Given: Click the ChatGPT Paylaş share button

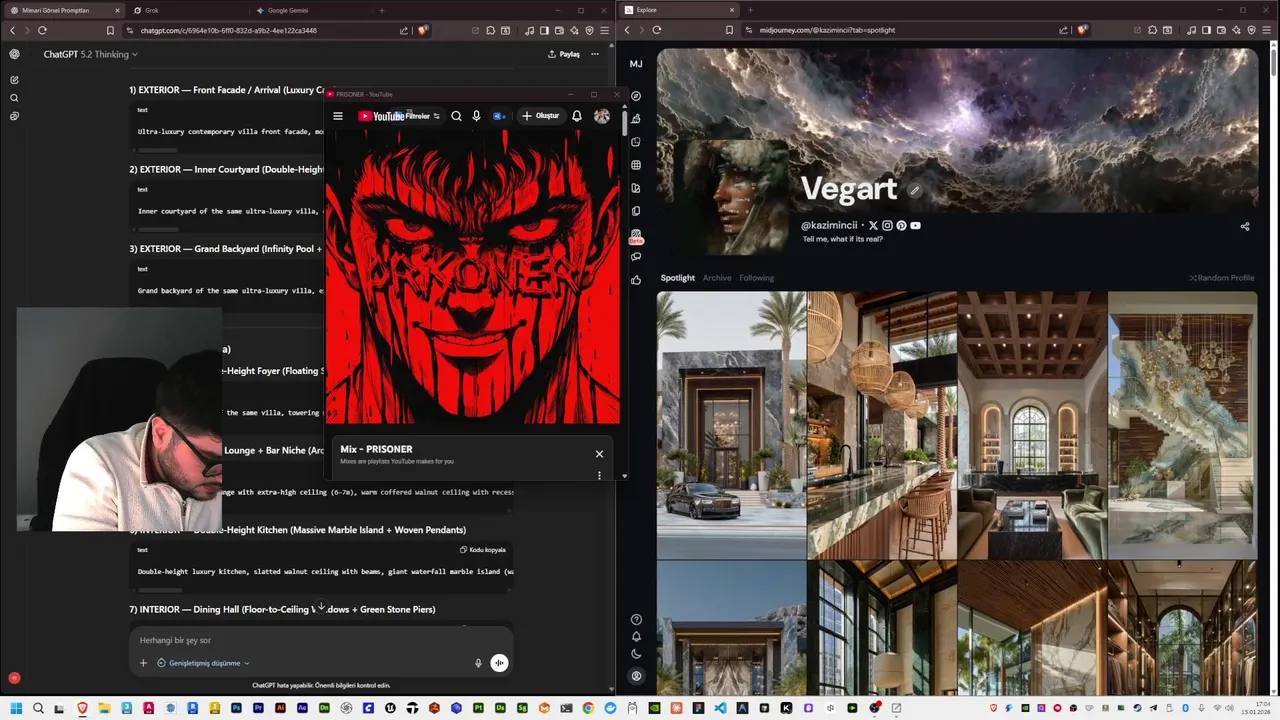Looking at the screenshot, I should tap(564, 54).
